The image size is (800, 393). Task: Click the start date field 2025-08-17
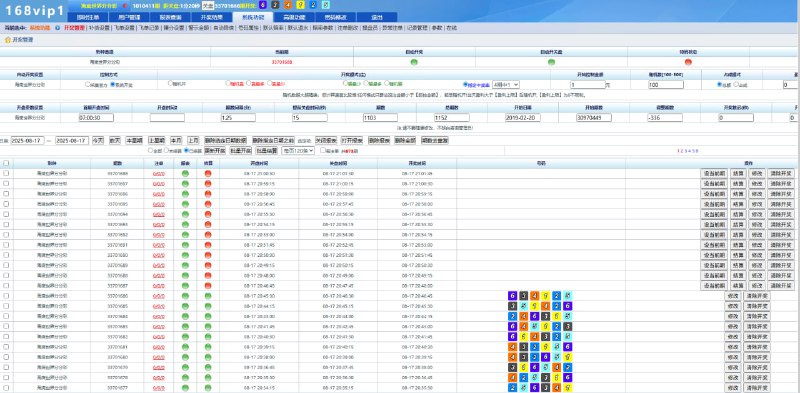pos(27,140)
